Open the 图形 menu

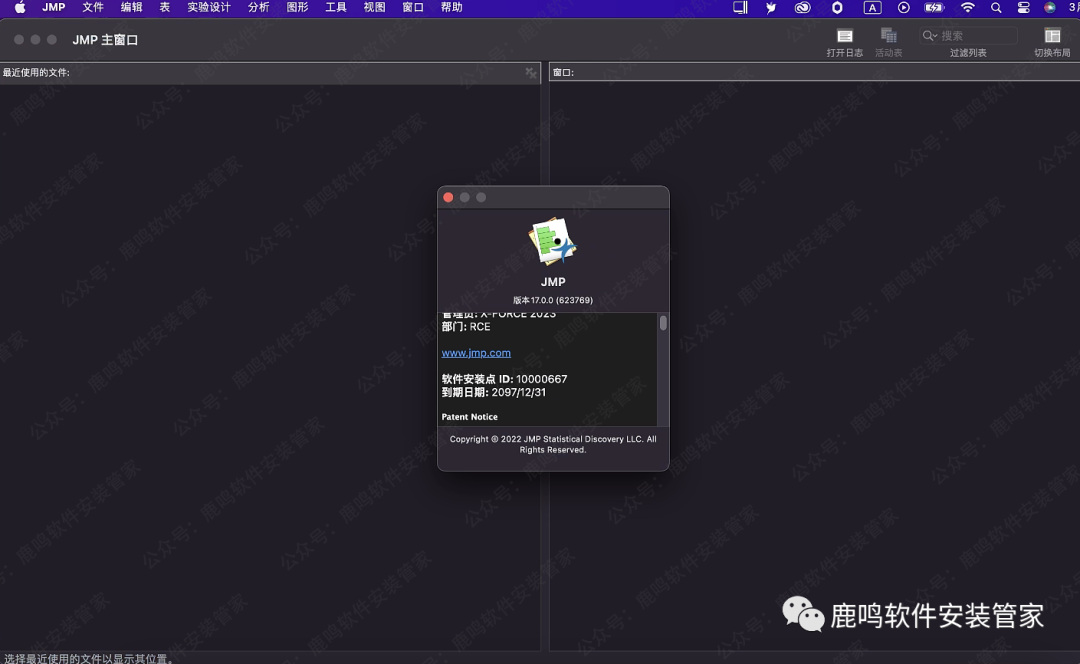(x=297, y=8)
